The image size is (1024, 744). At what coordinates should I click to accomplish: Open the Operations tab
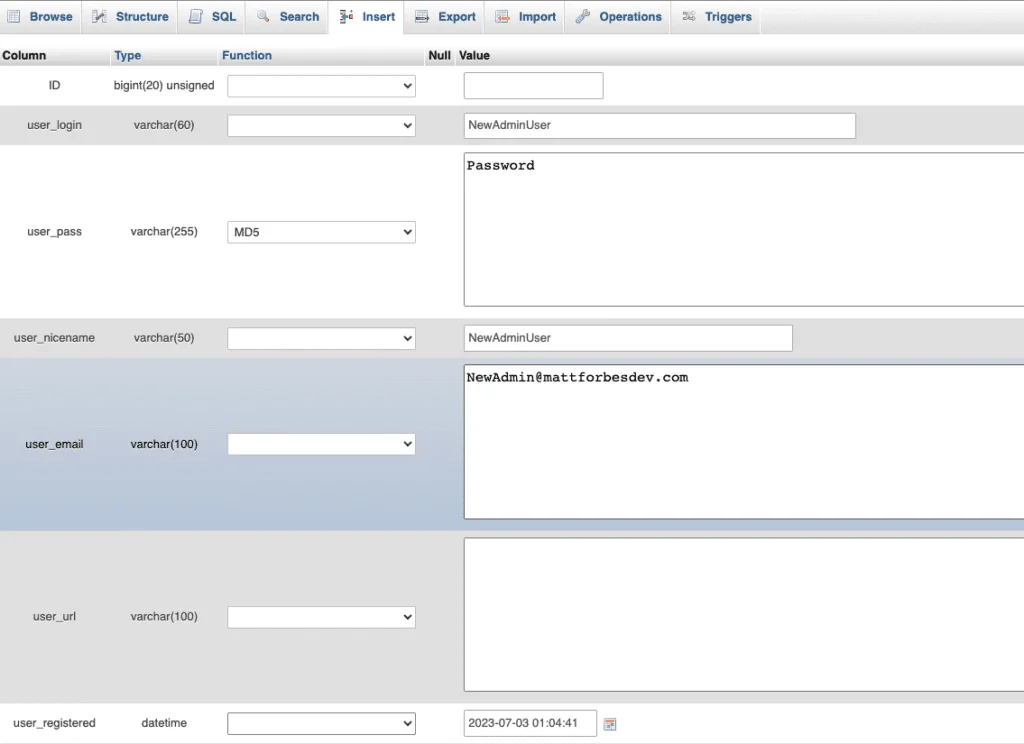[x=625, y=16]
